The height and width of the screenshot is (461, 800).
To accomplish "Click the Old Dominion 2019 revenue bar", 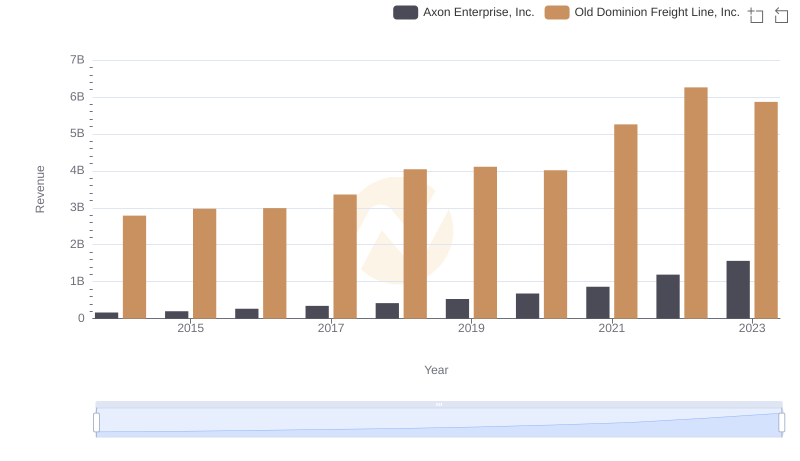I will coord(485,243).
